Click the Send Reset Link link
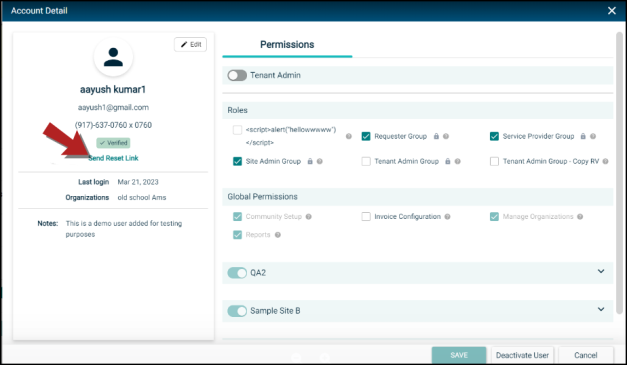627x365 pixels. (113, 158)
